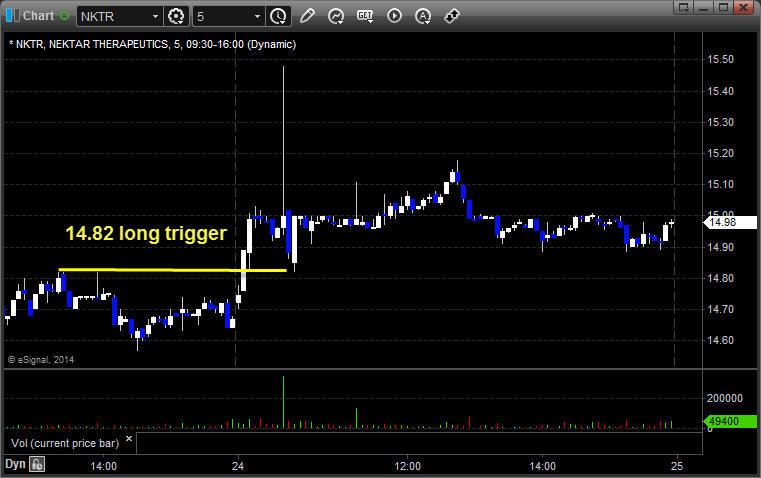Toggle the green link status circle
This screenshot has width=761, height=478.
point(65,16)
